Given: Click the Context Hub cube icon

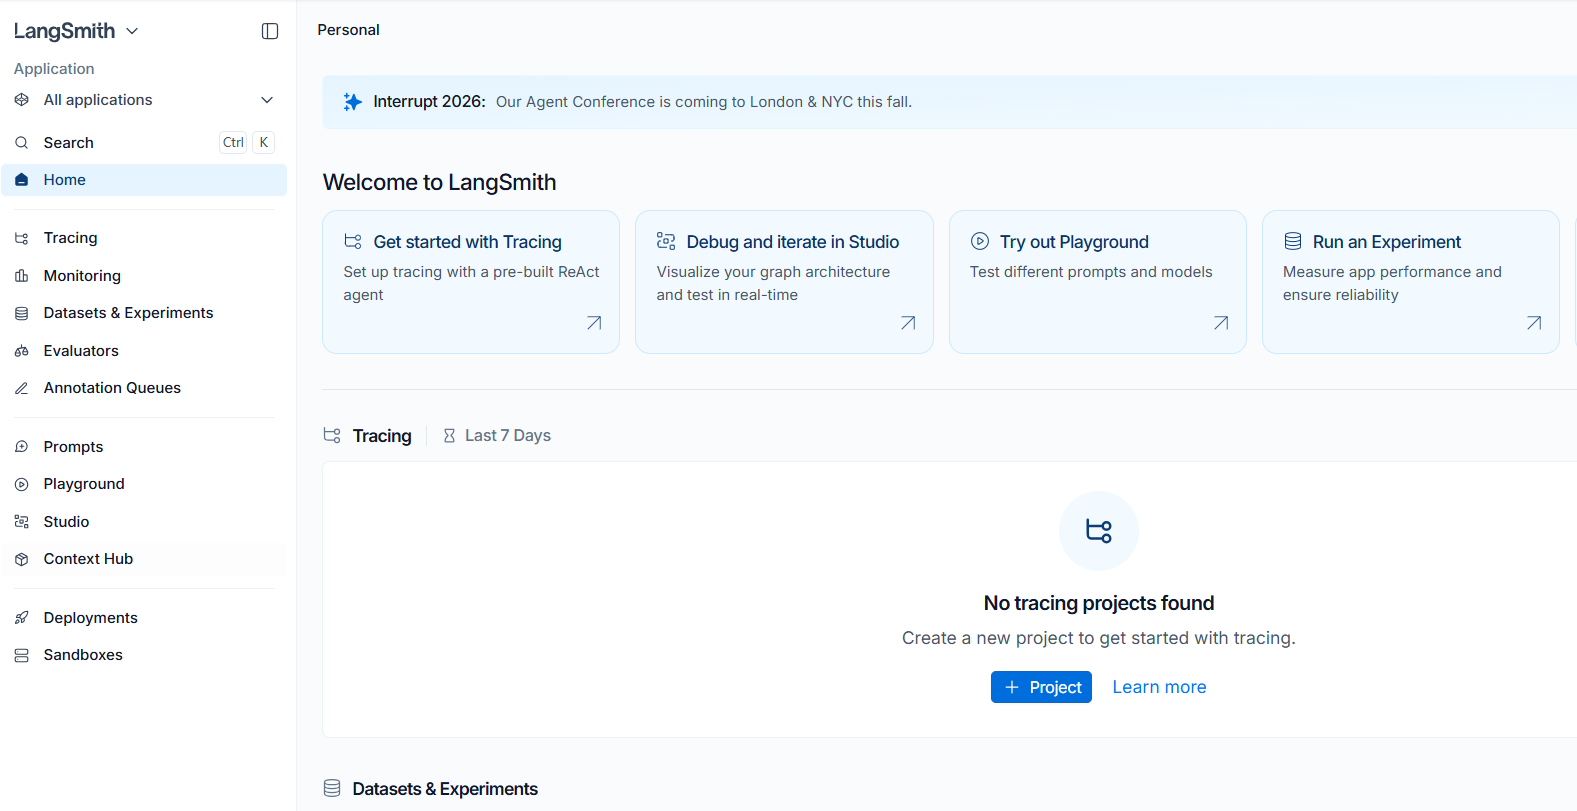Looking at the screenshot, I should pos(22,559).
